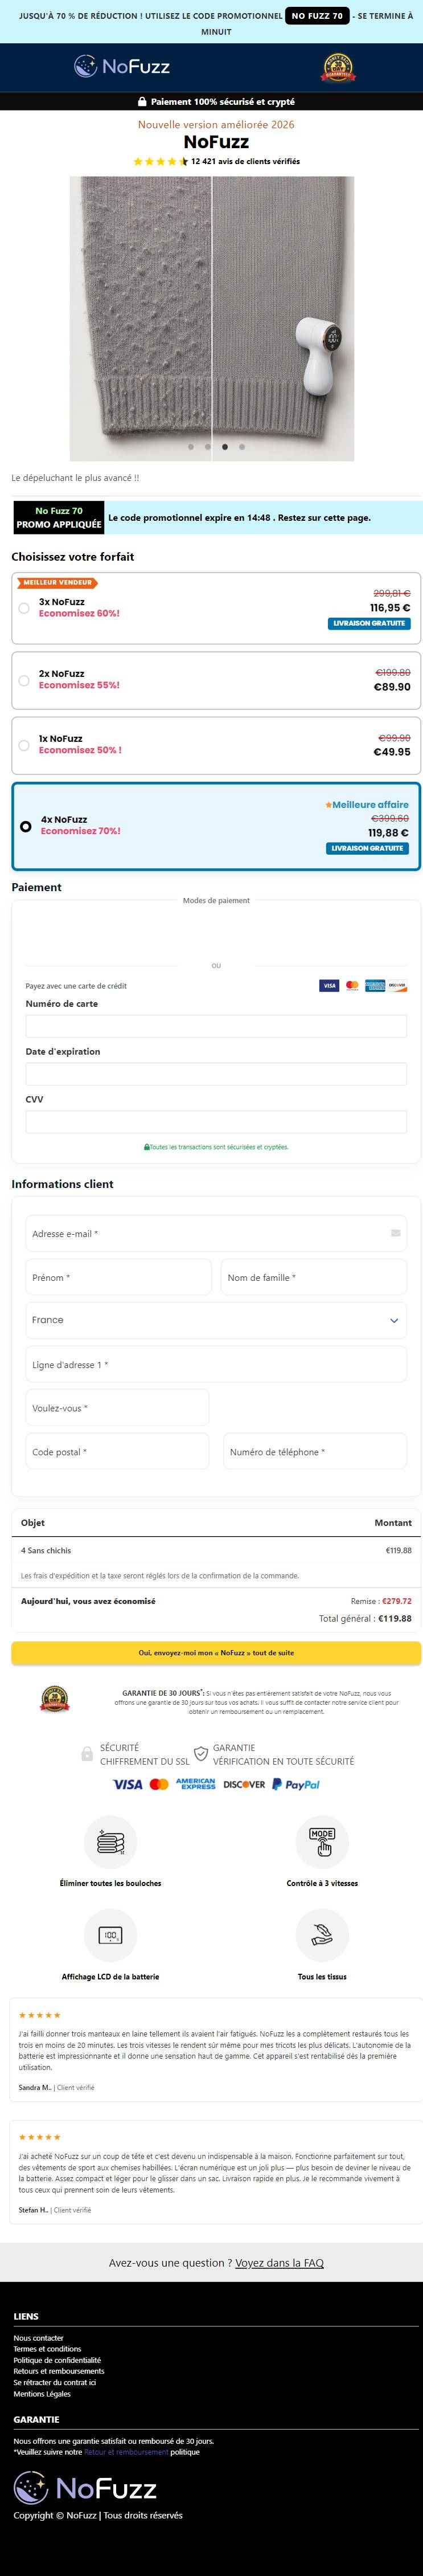Open the Nous contacter footer link
This screenshot has height=2576, width=423.
click(x=38, y=2338)
